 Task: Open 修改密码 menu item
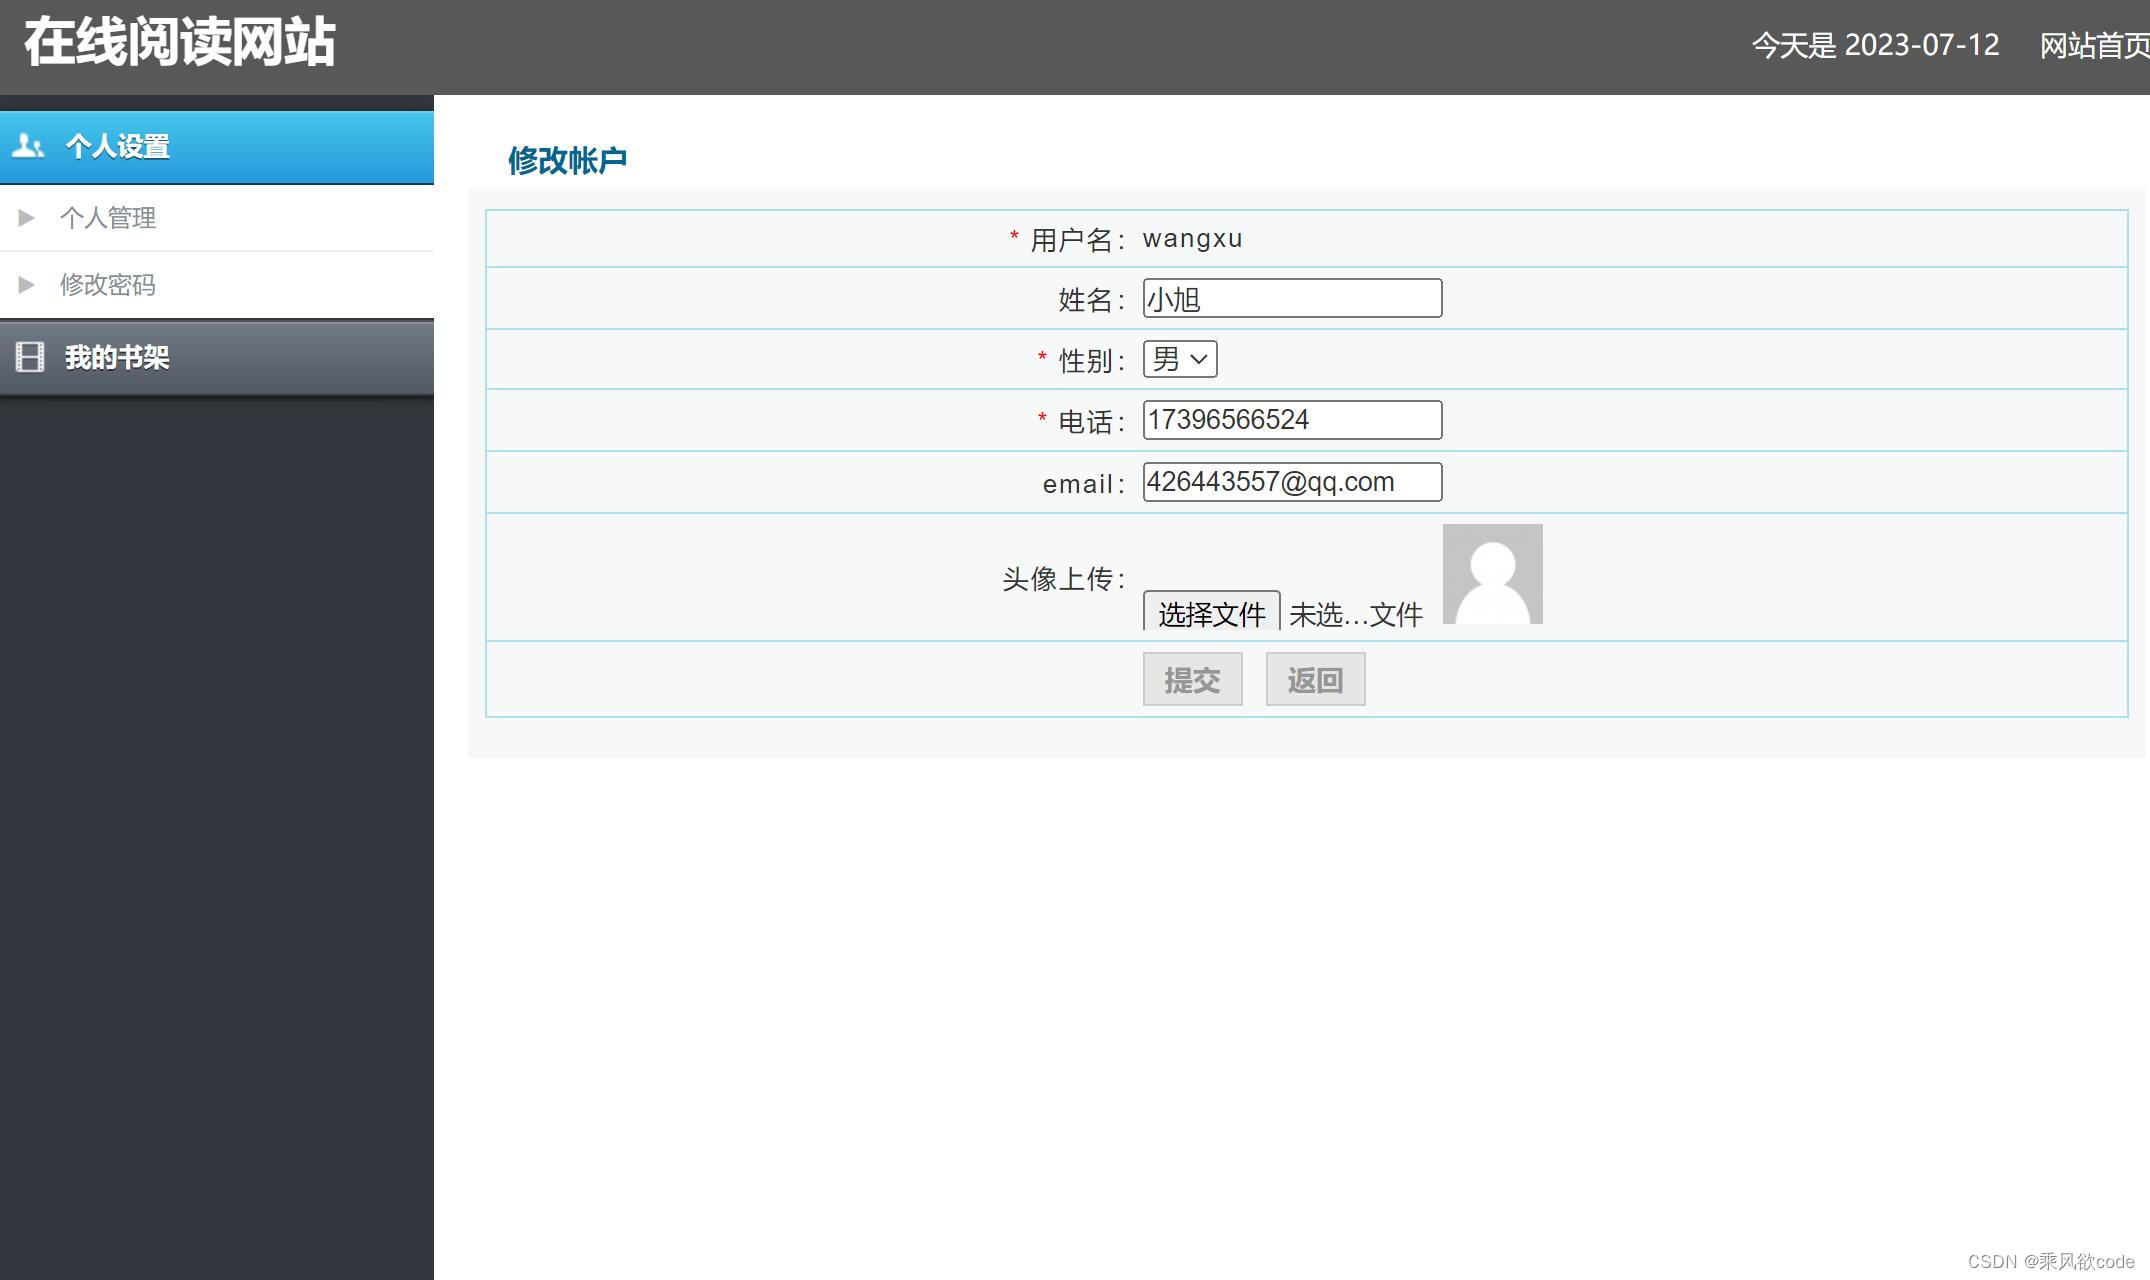108,285
